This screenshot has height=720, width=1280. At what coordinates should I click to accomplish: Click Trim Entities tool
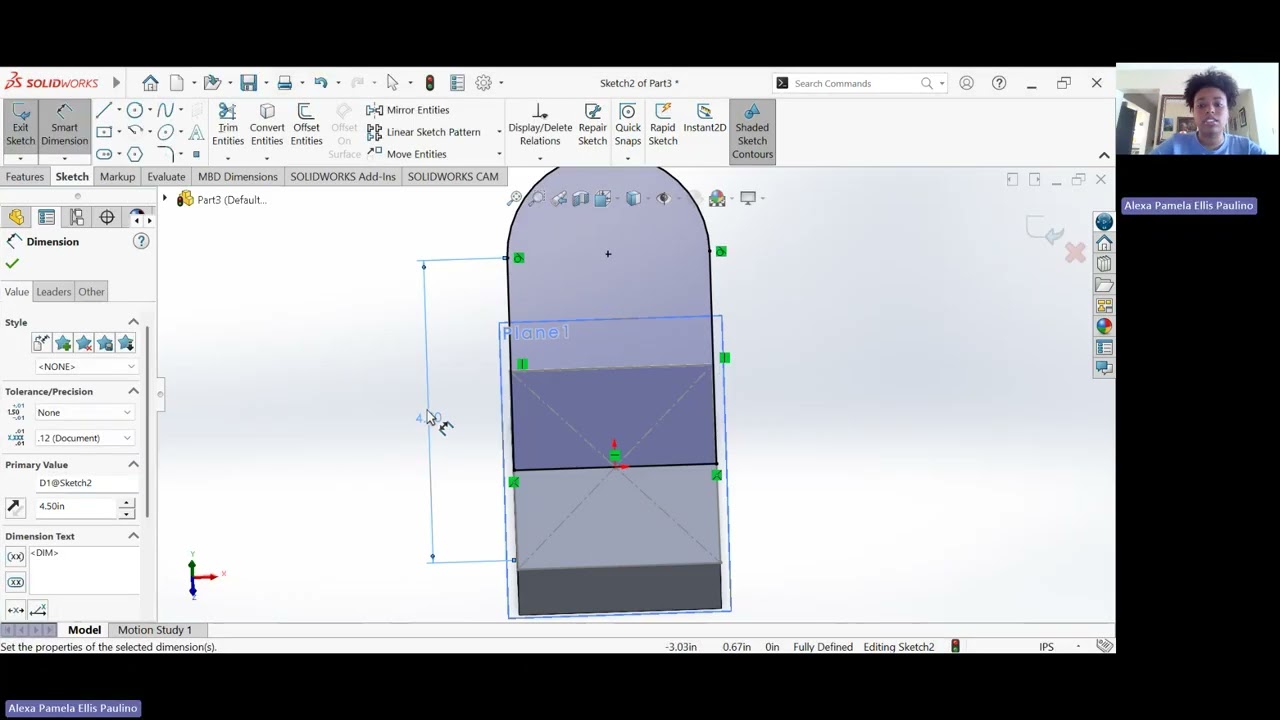(228, 126)
